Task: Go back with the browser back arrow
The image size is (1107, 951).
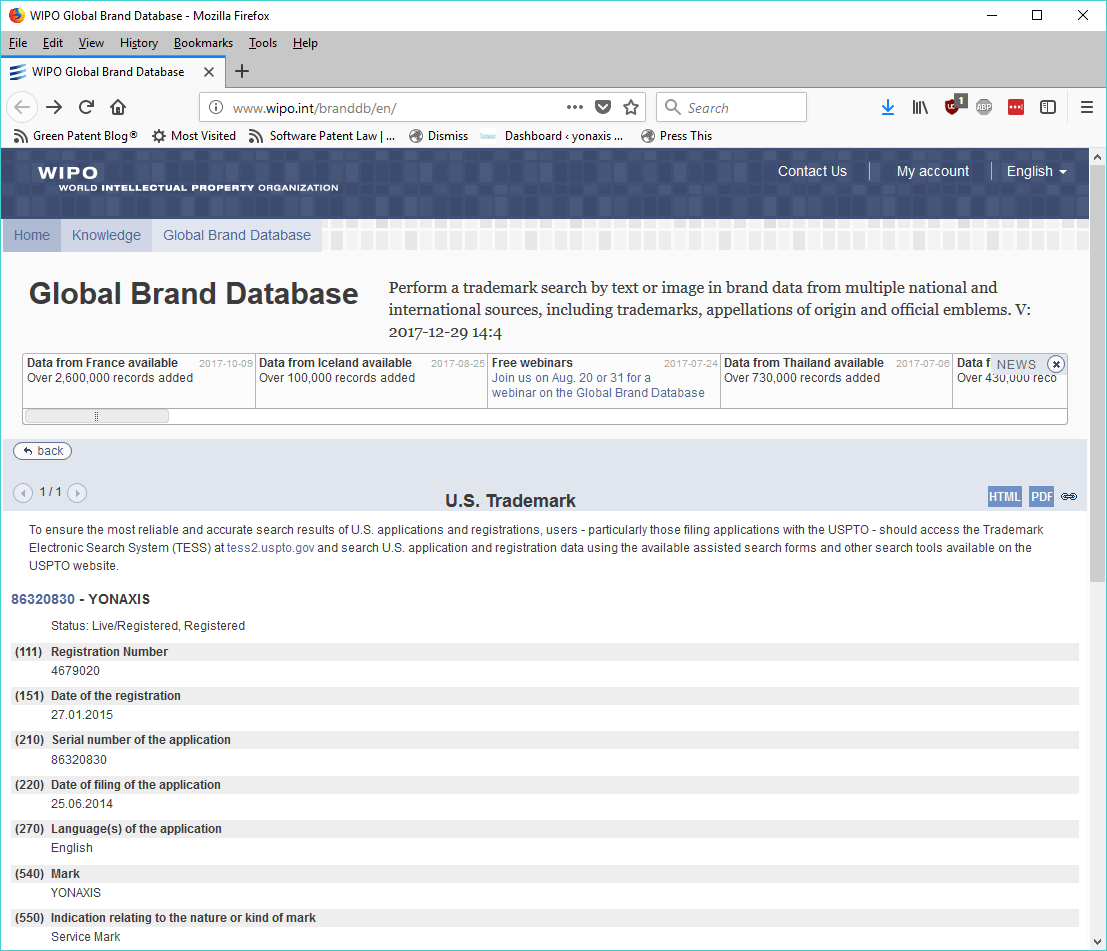Action: point(22,107)
